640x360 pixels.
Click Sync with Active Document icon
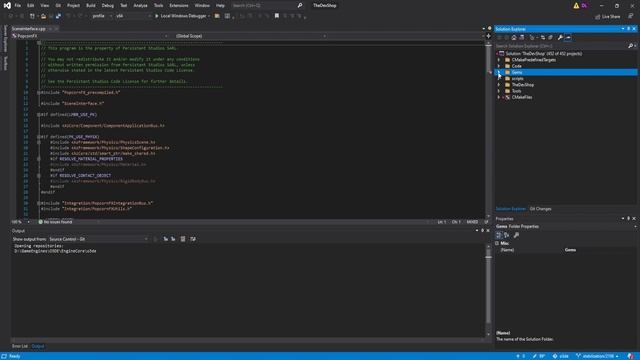(x=543, y=38)
